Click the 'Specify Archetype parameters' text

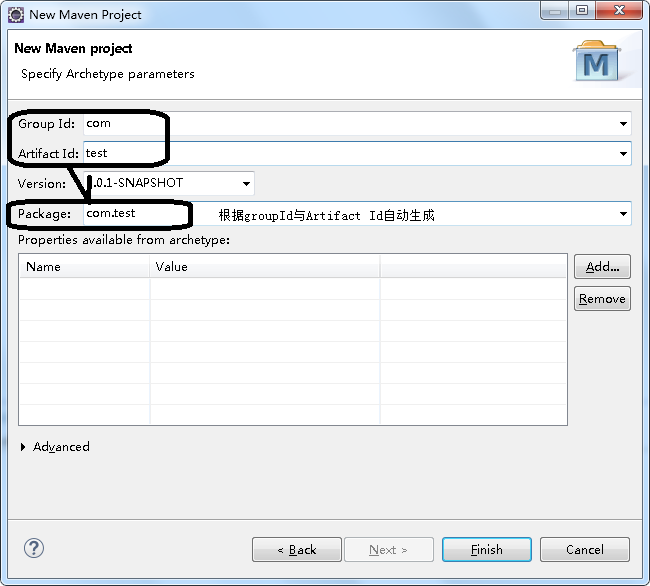pos(108,74)
